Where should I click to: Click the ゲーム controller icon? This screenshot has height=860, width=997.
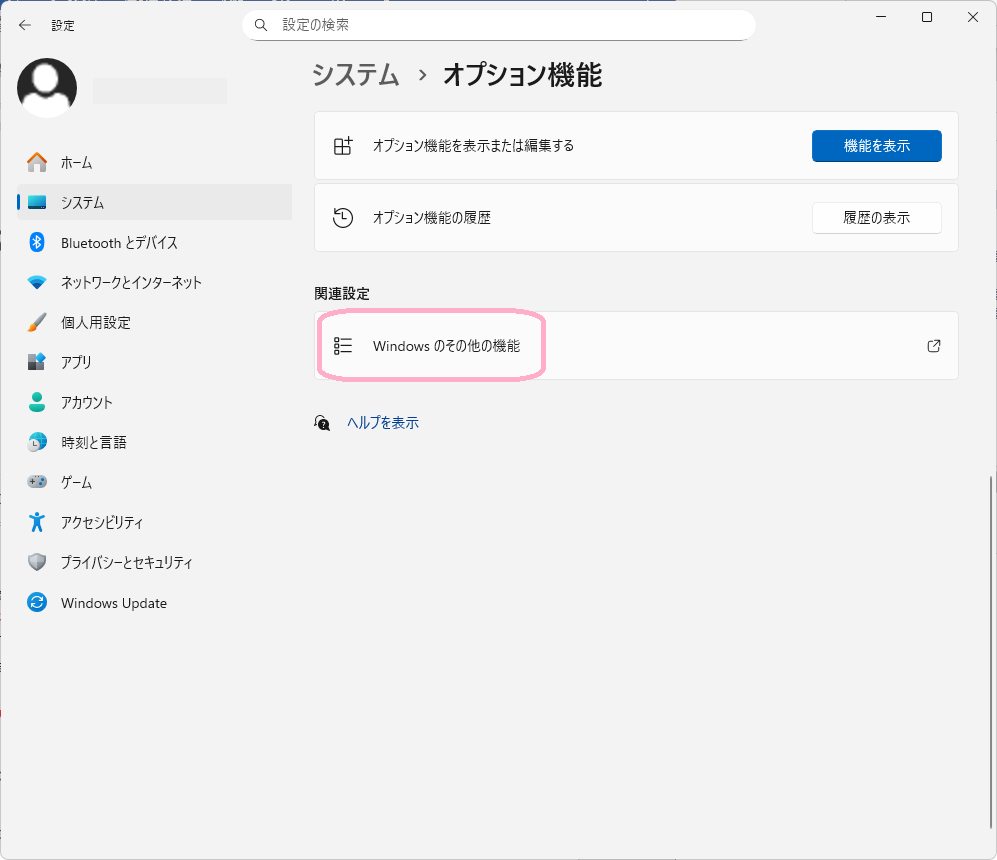coord(37,482)
